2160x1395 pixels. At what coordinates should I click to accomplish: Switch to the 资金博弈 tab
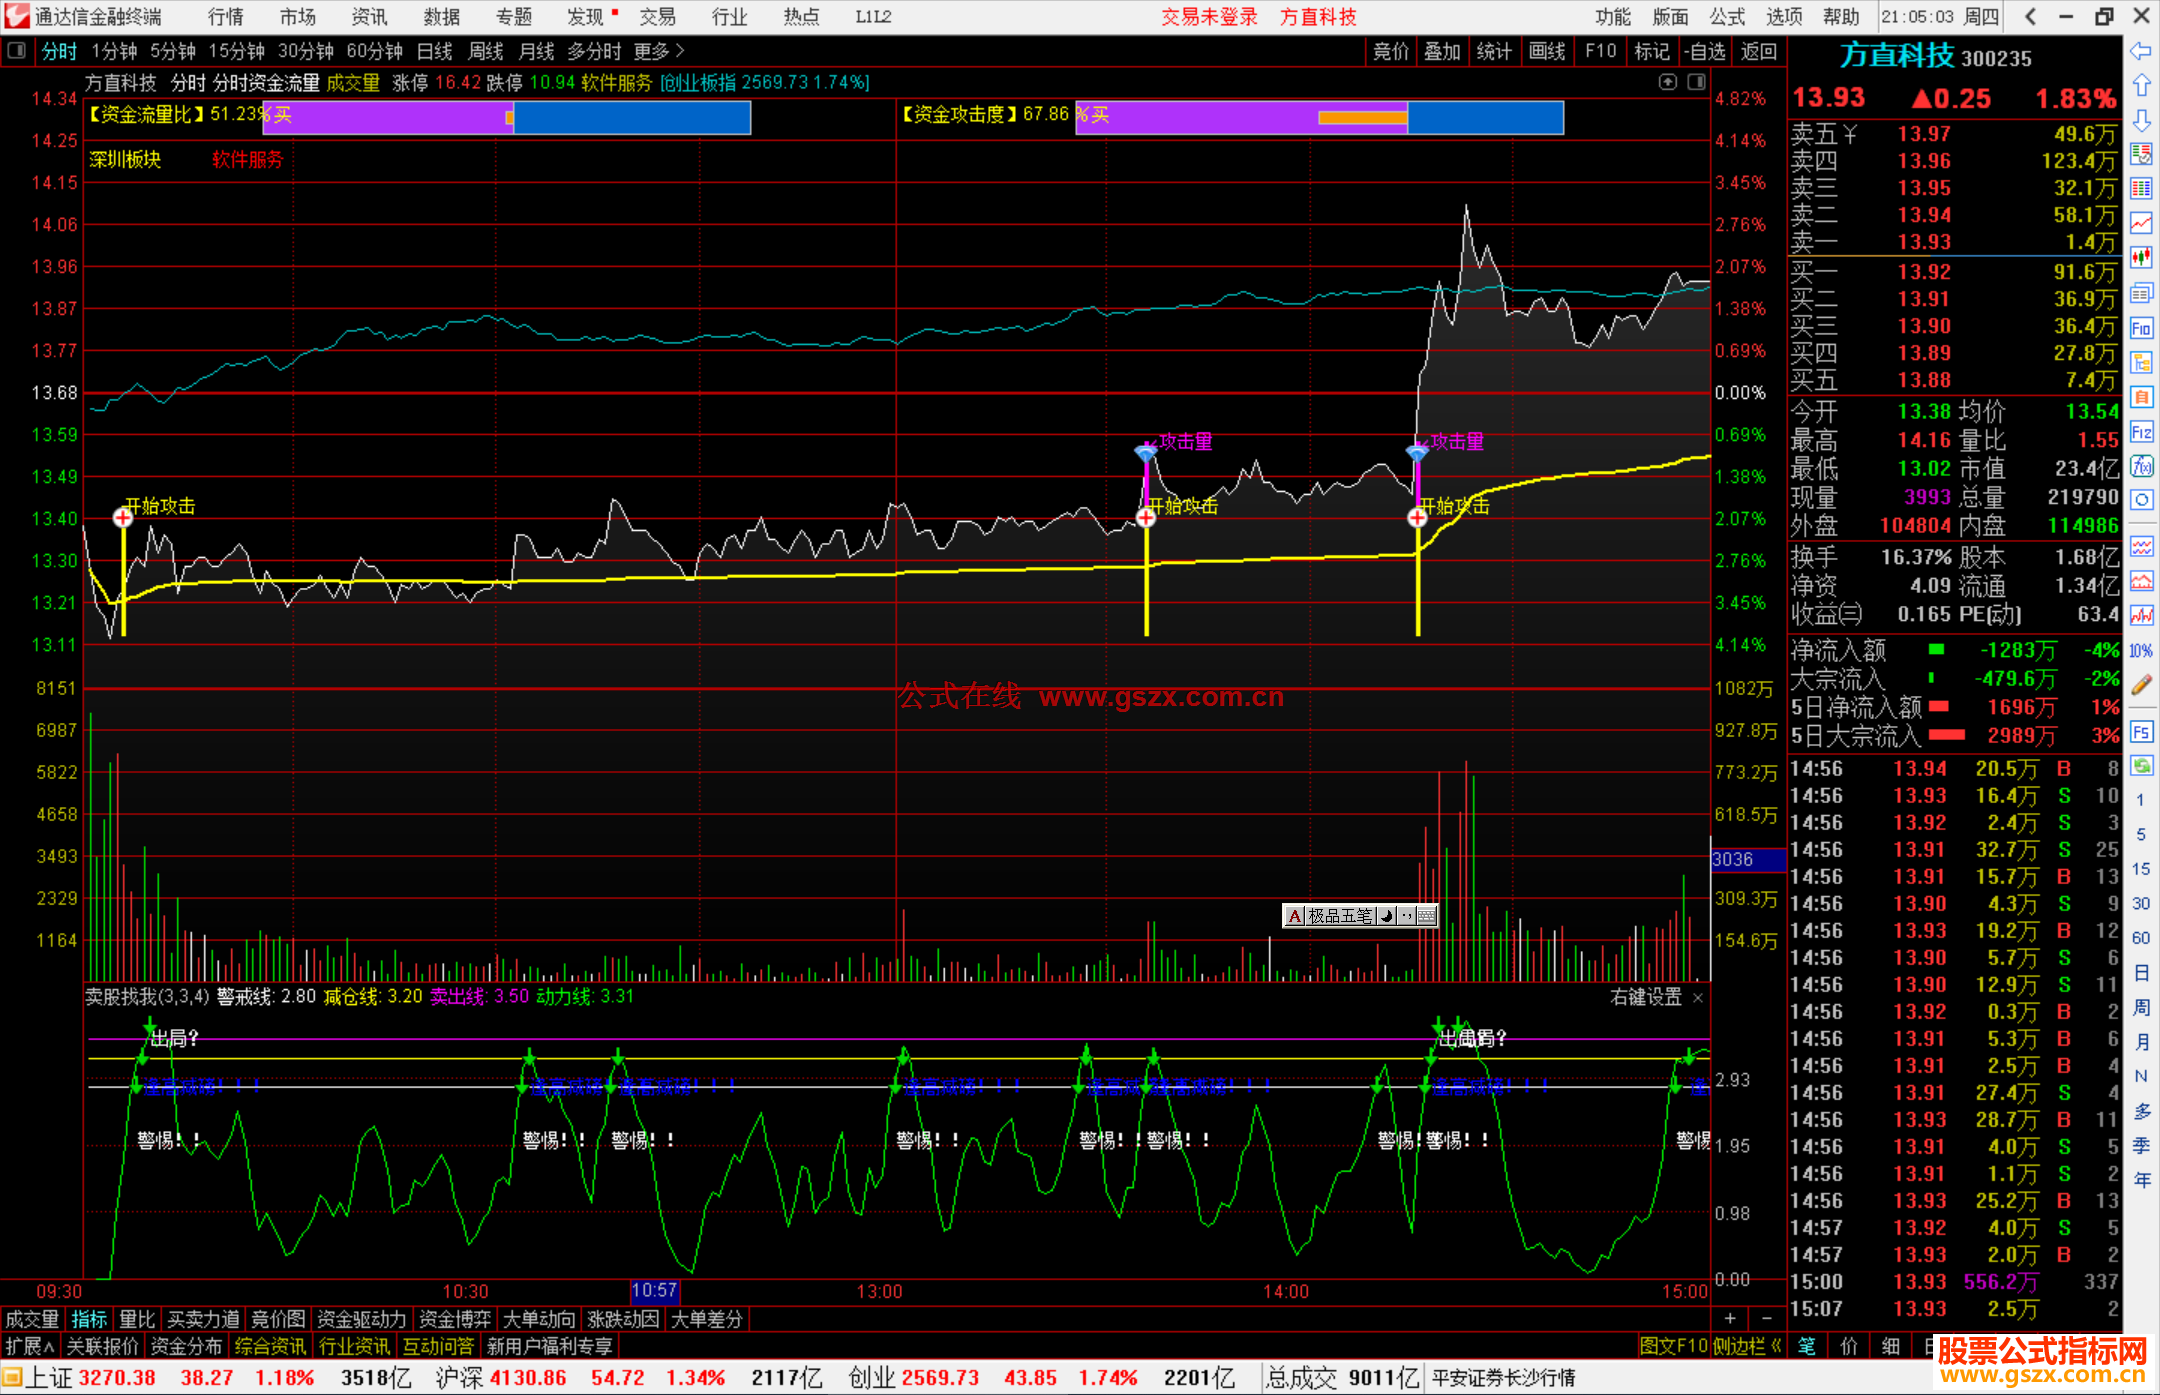pos(455,1319)
